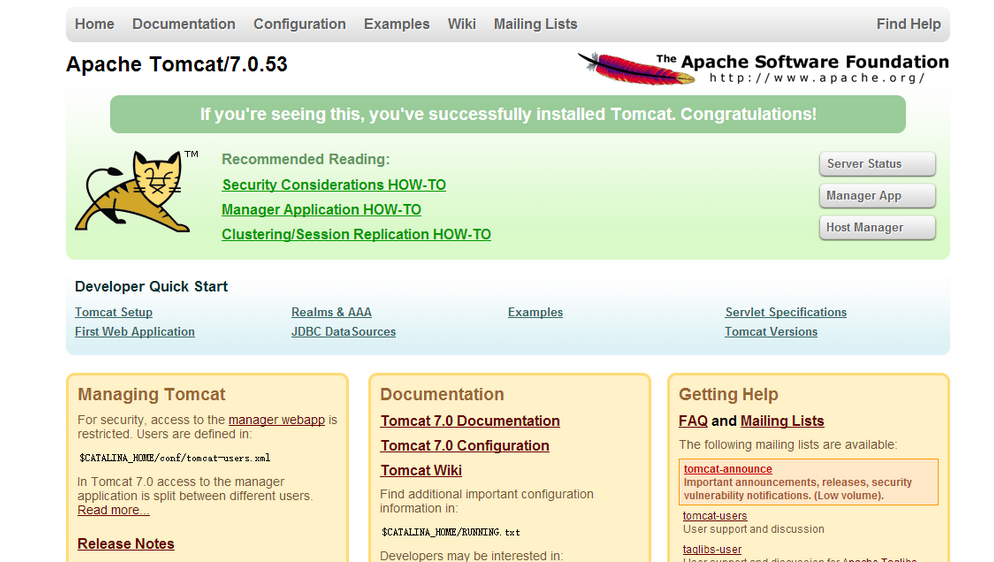Image resolution: width=994 pixels, height=562 pixels.
Task: Click $CATALINA_HOME/conf/tomcat-users.xml path text
Action: (x=175, y=458)
